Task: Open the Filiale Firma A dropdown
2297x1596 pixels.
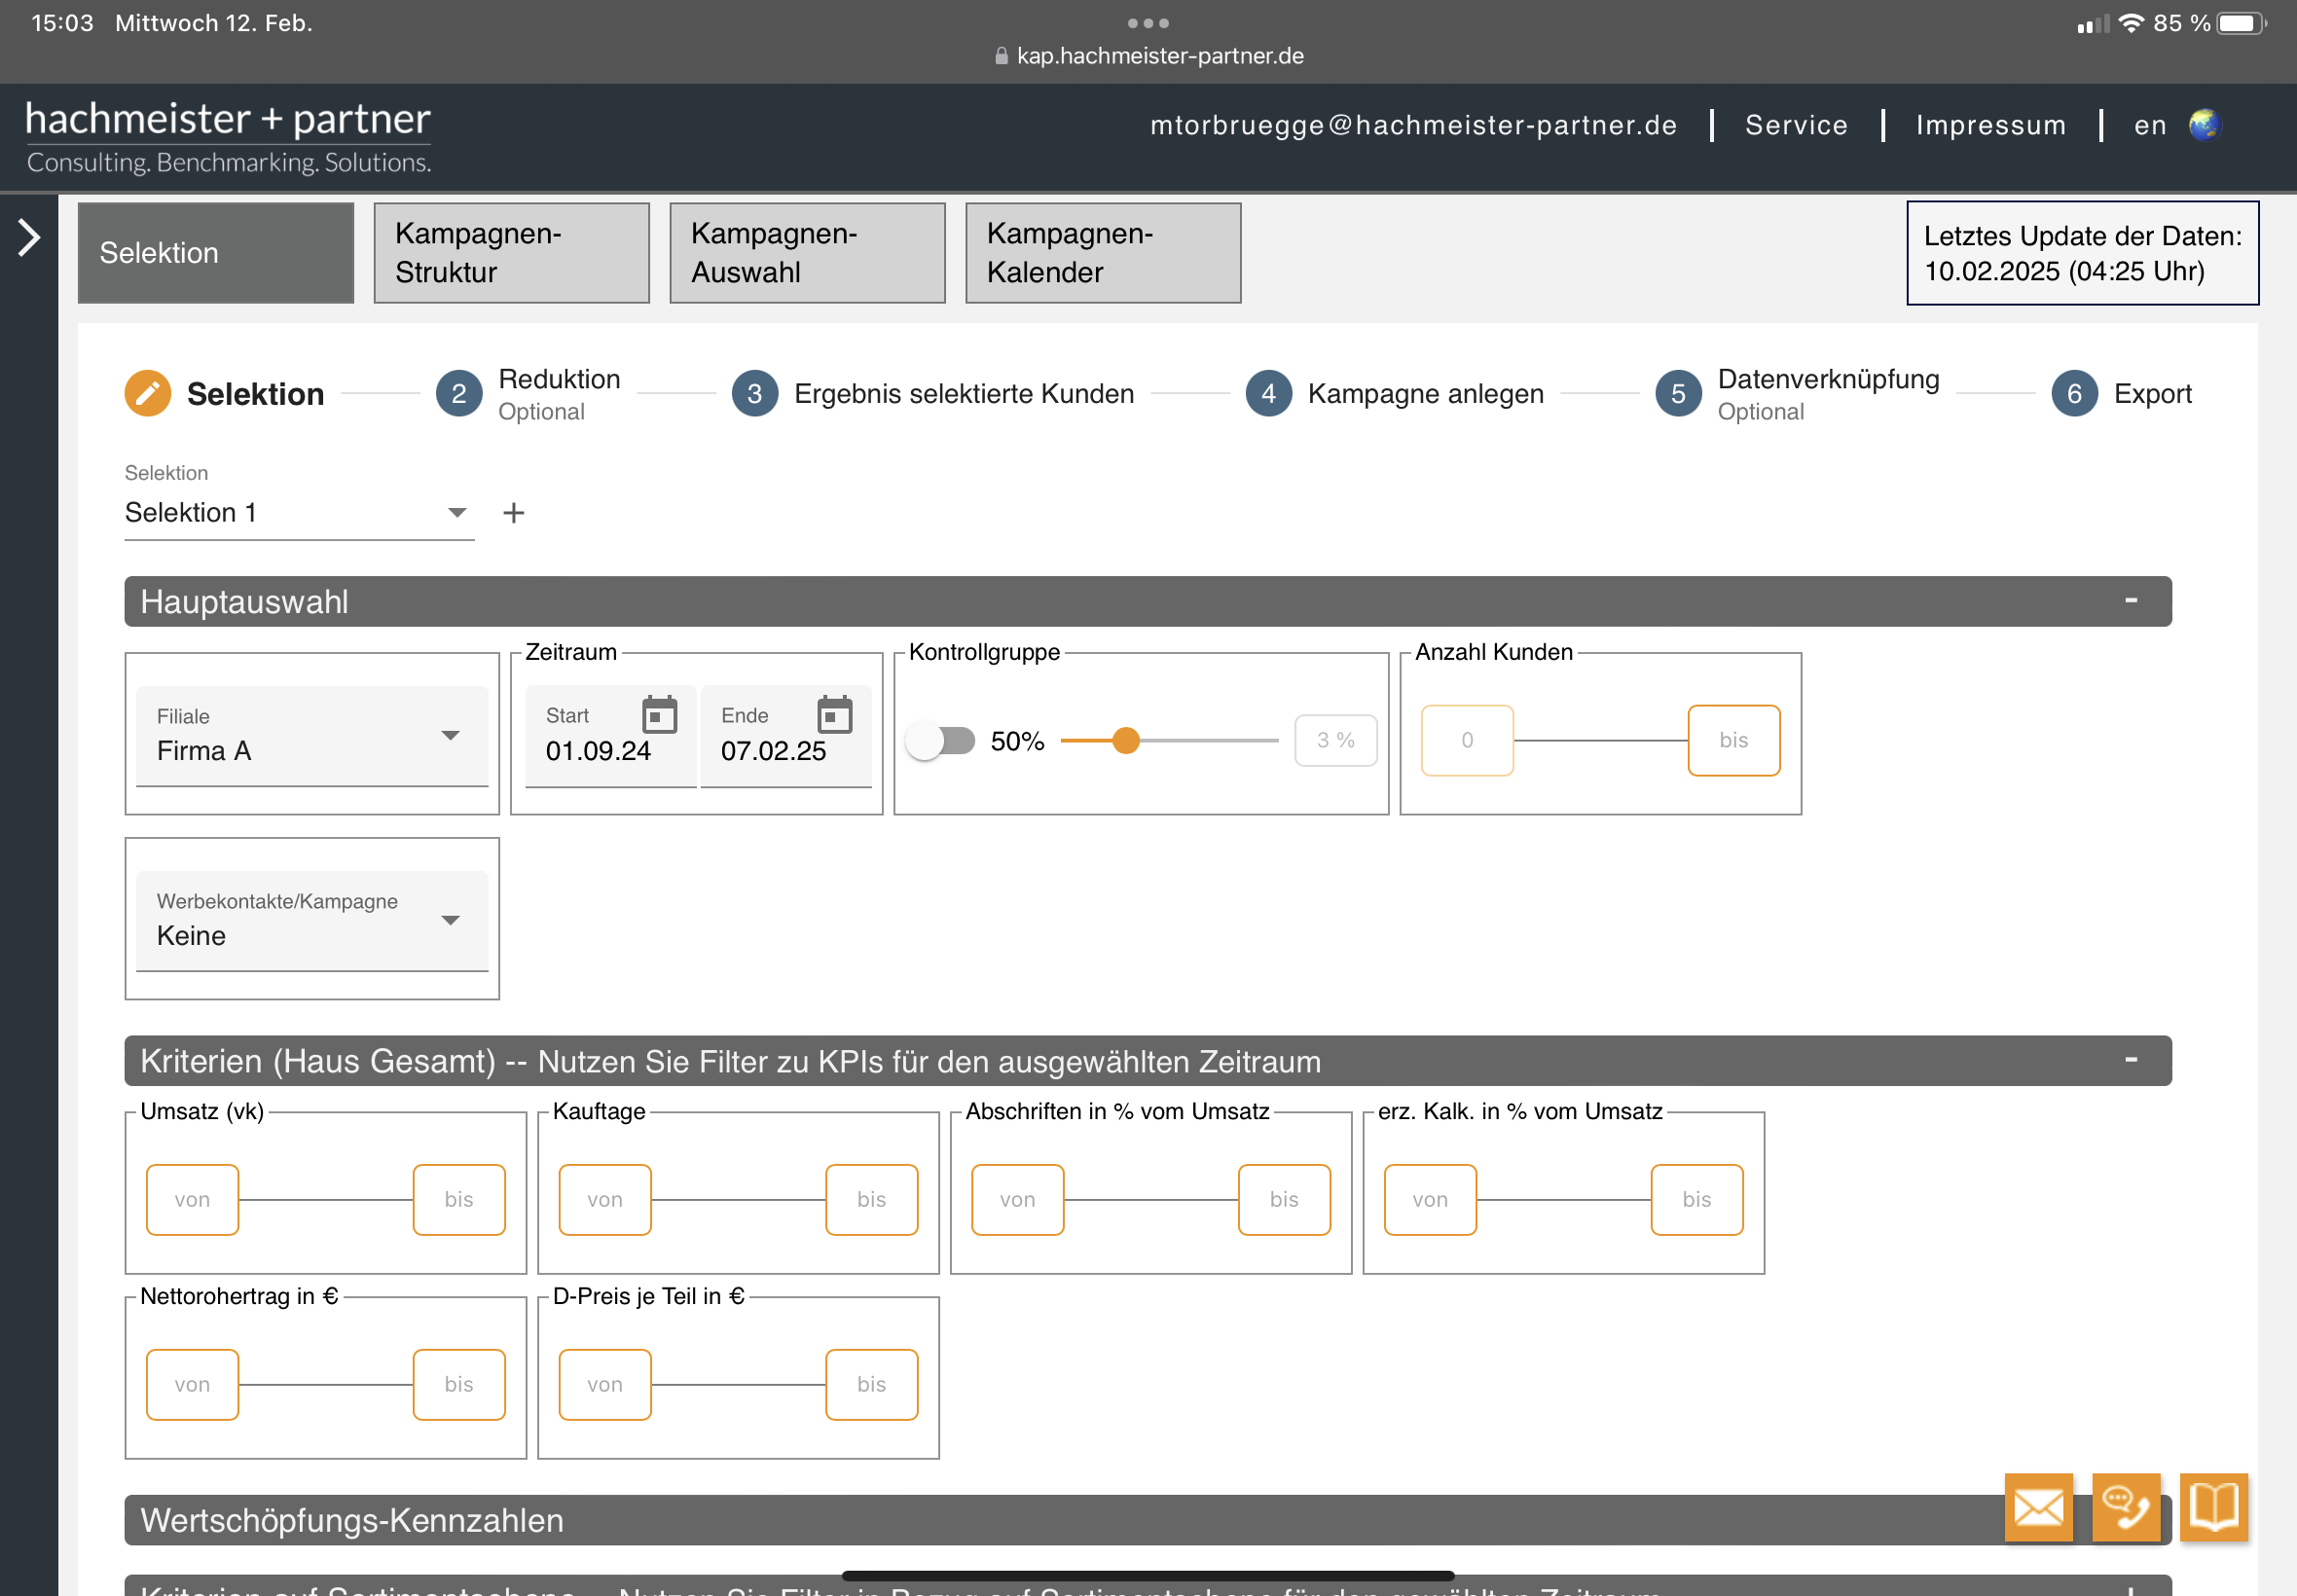Action: pos(311,736)
